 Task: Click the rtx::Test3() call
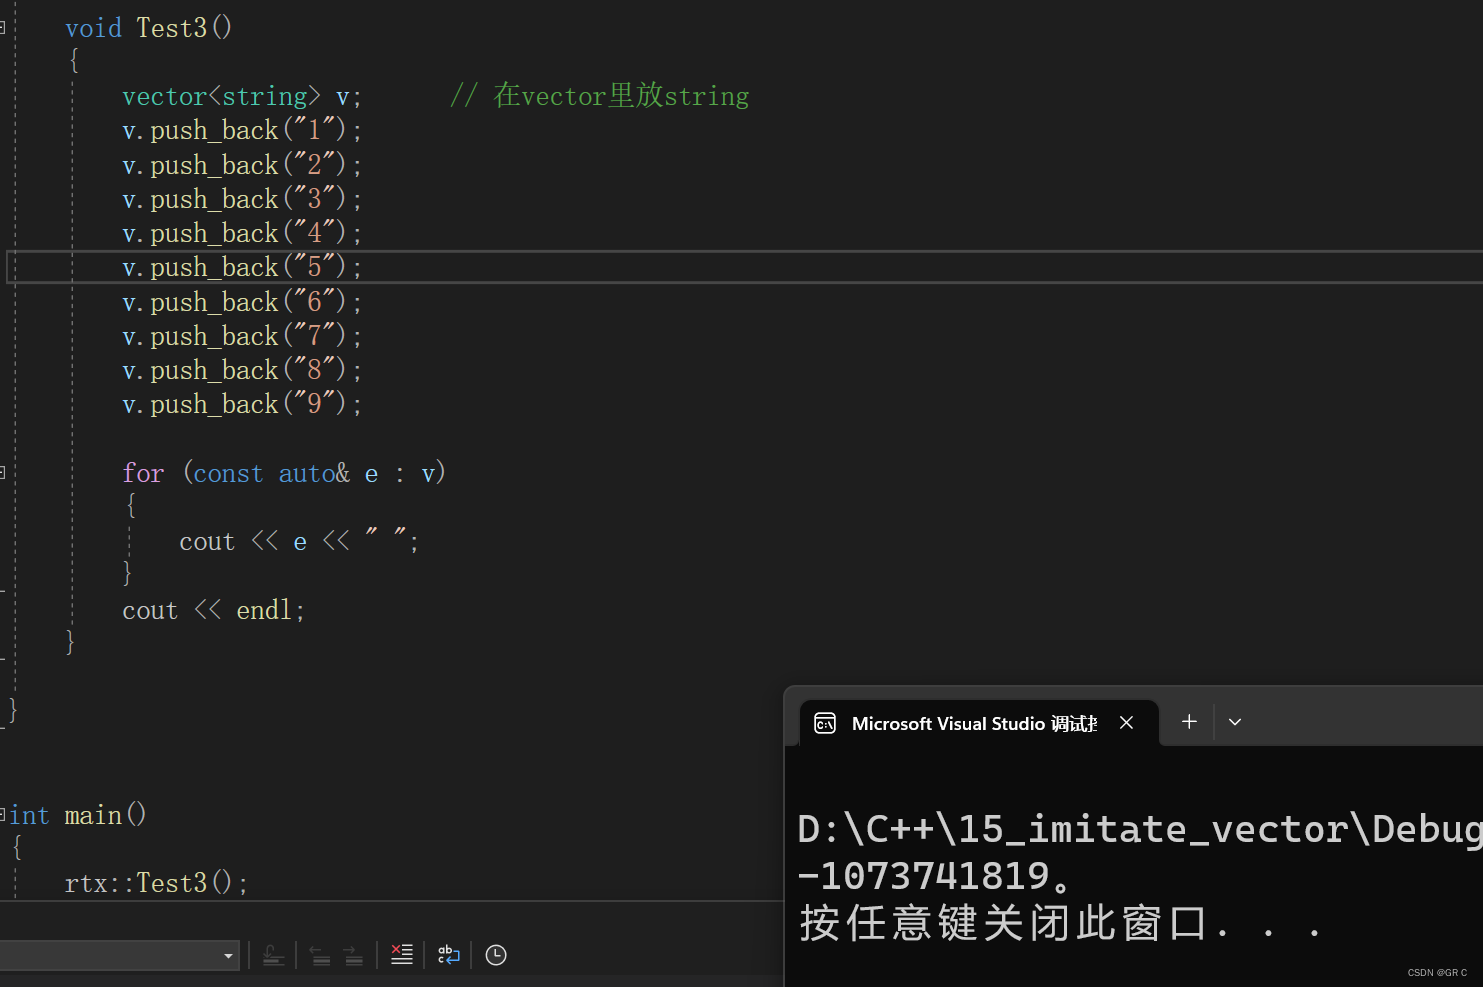click(x=156, y=883)
